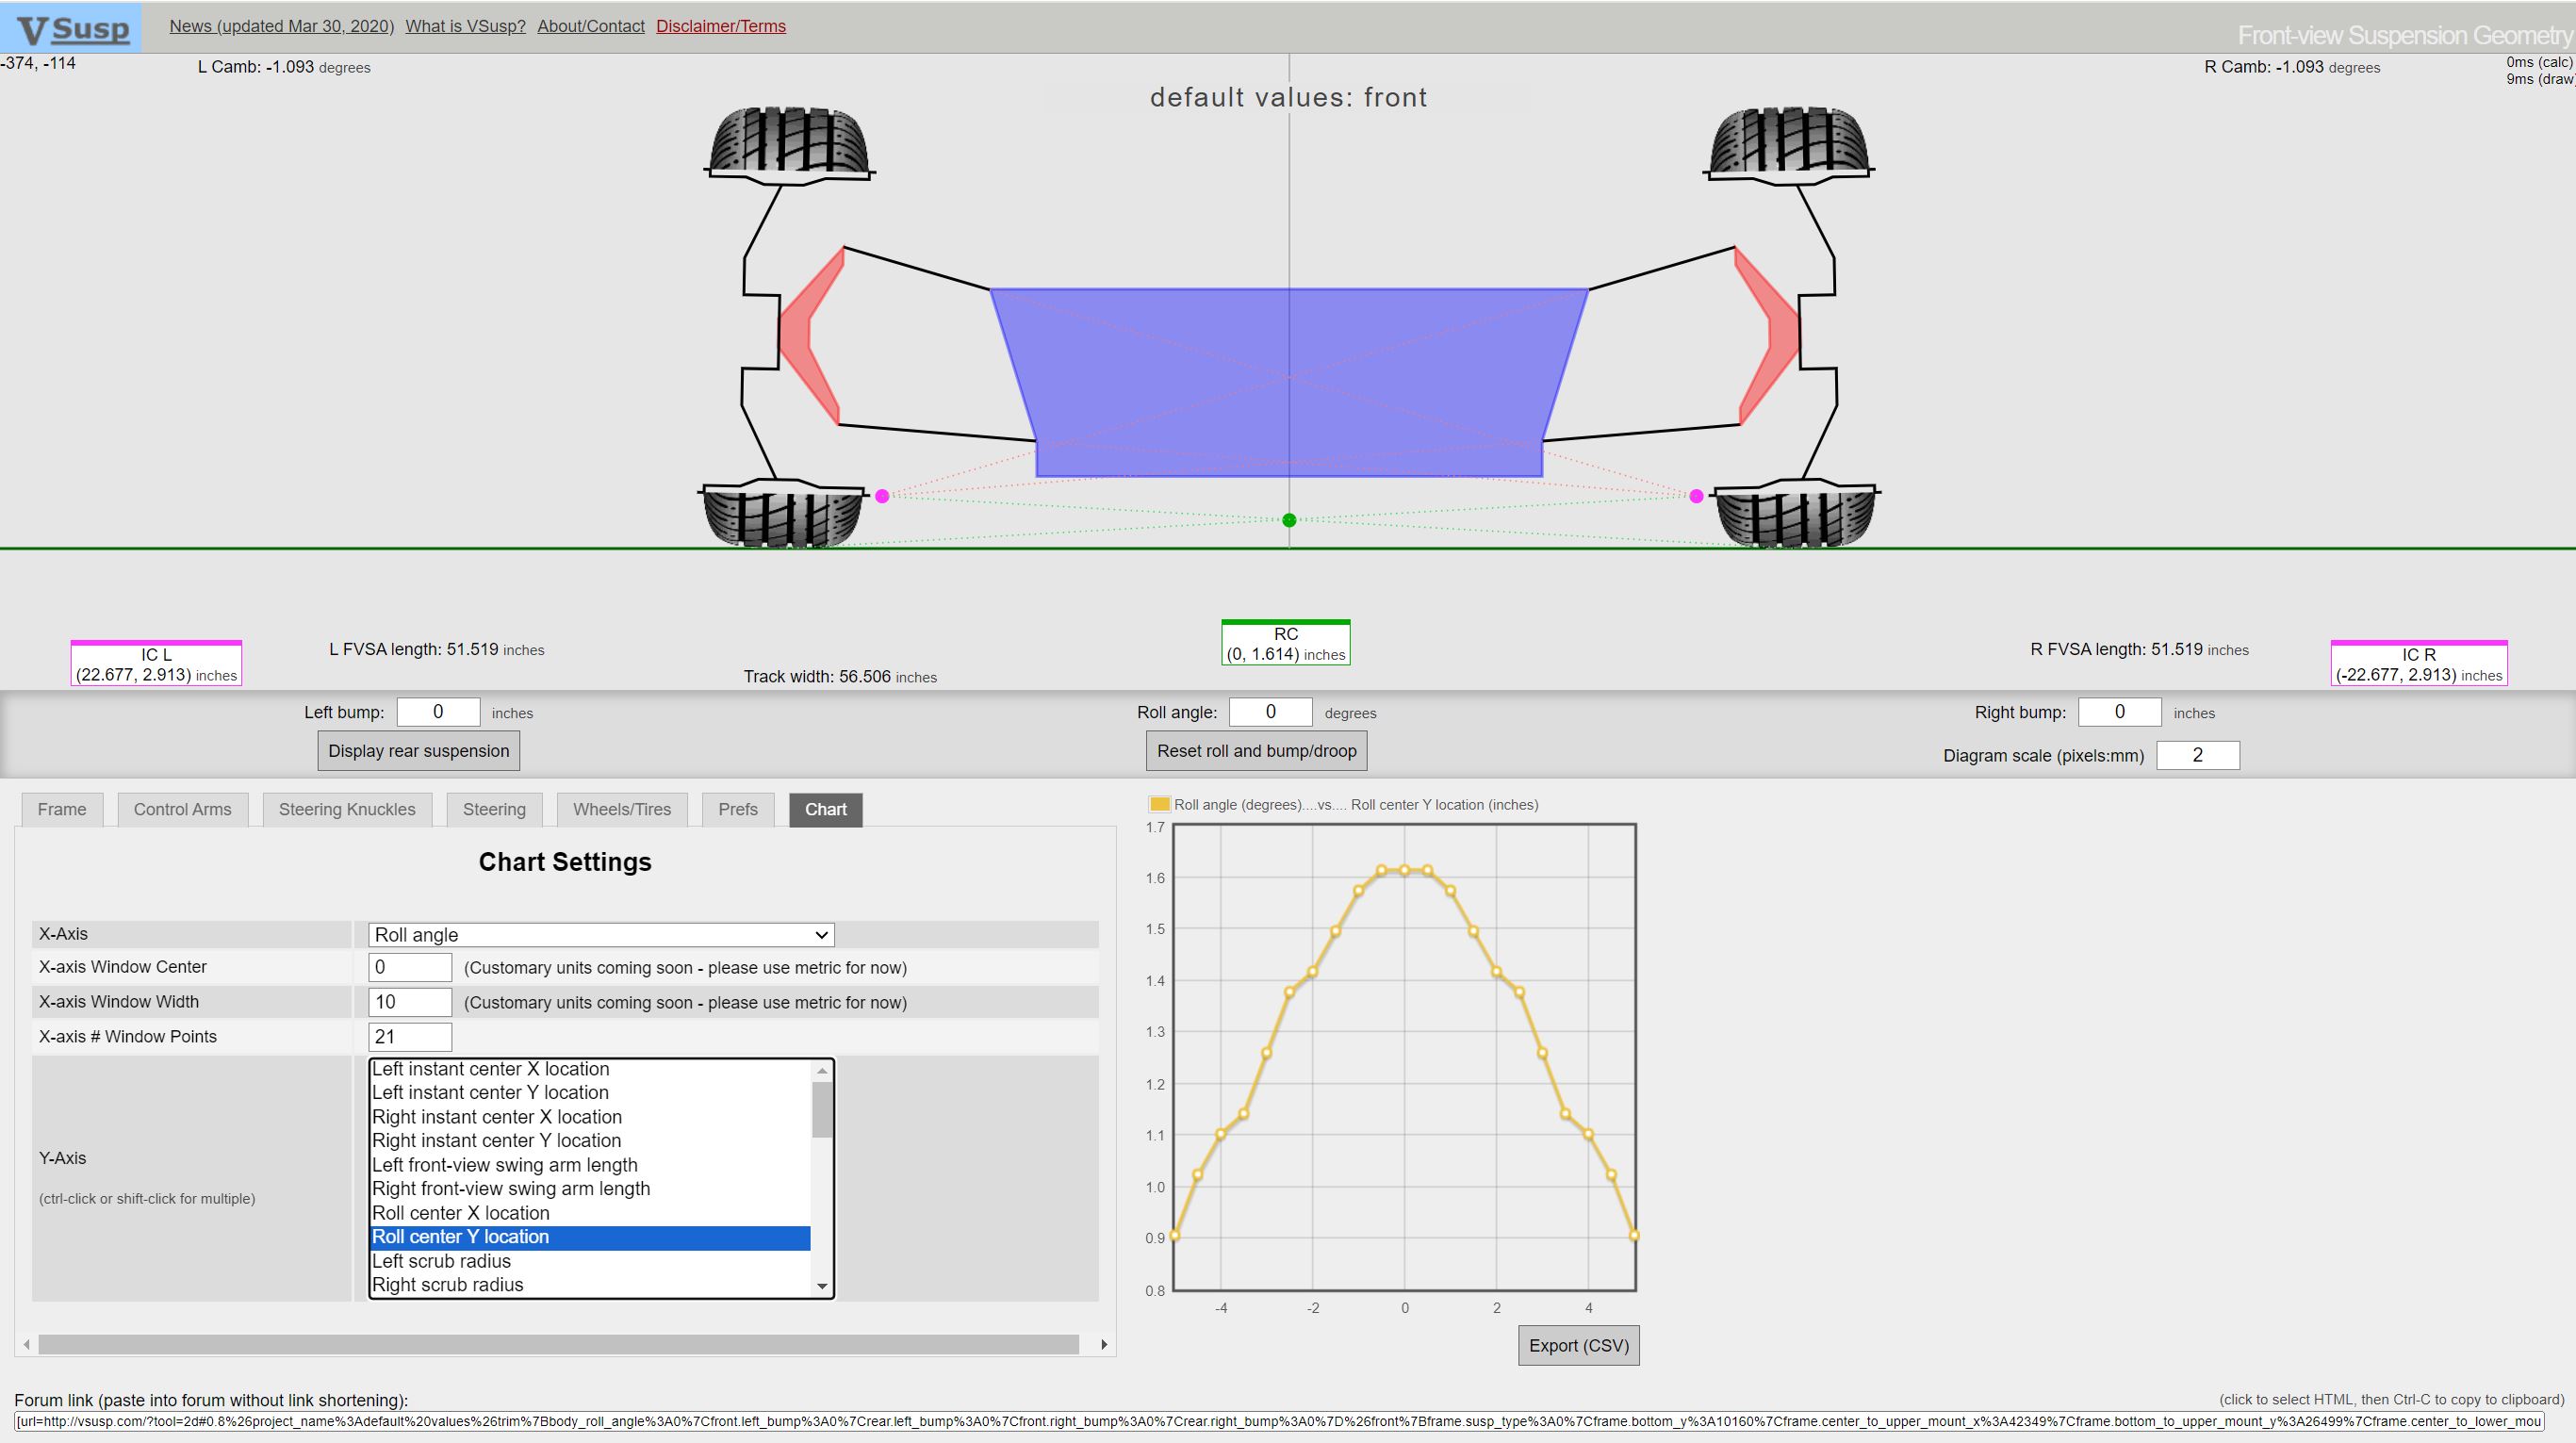Toggle the yellow chart legend swatch
The image size is (2576, 1443).
pyautogui.click(x=1159, y=804)
